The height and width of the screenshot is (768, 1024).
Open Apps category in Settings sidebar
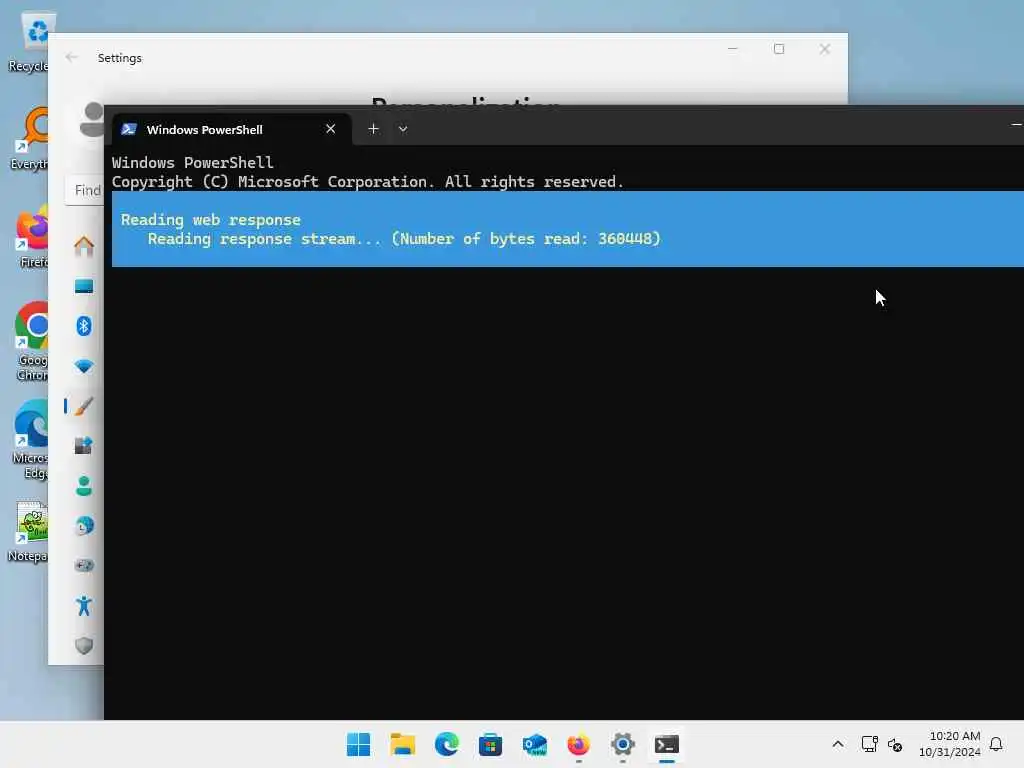[84, 446]
